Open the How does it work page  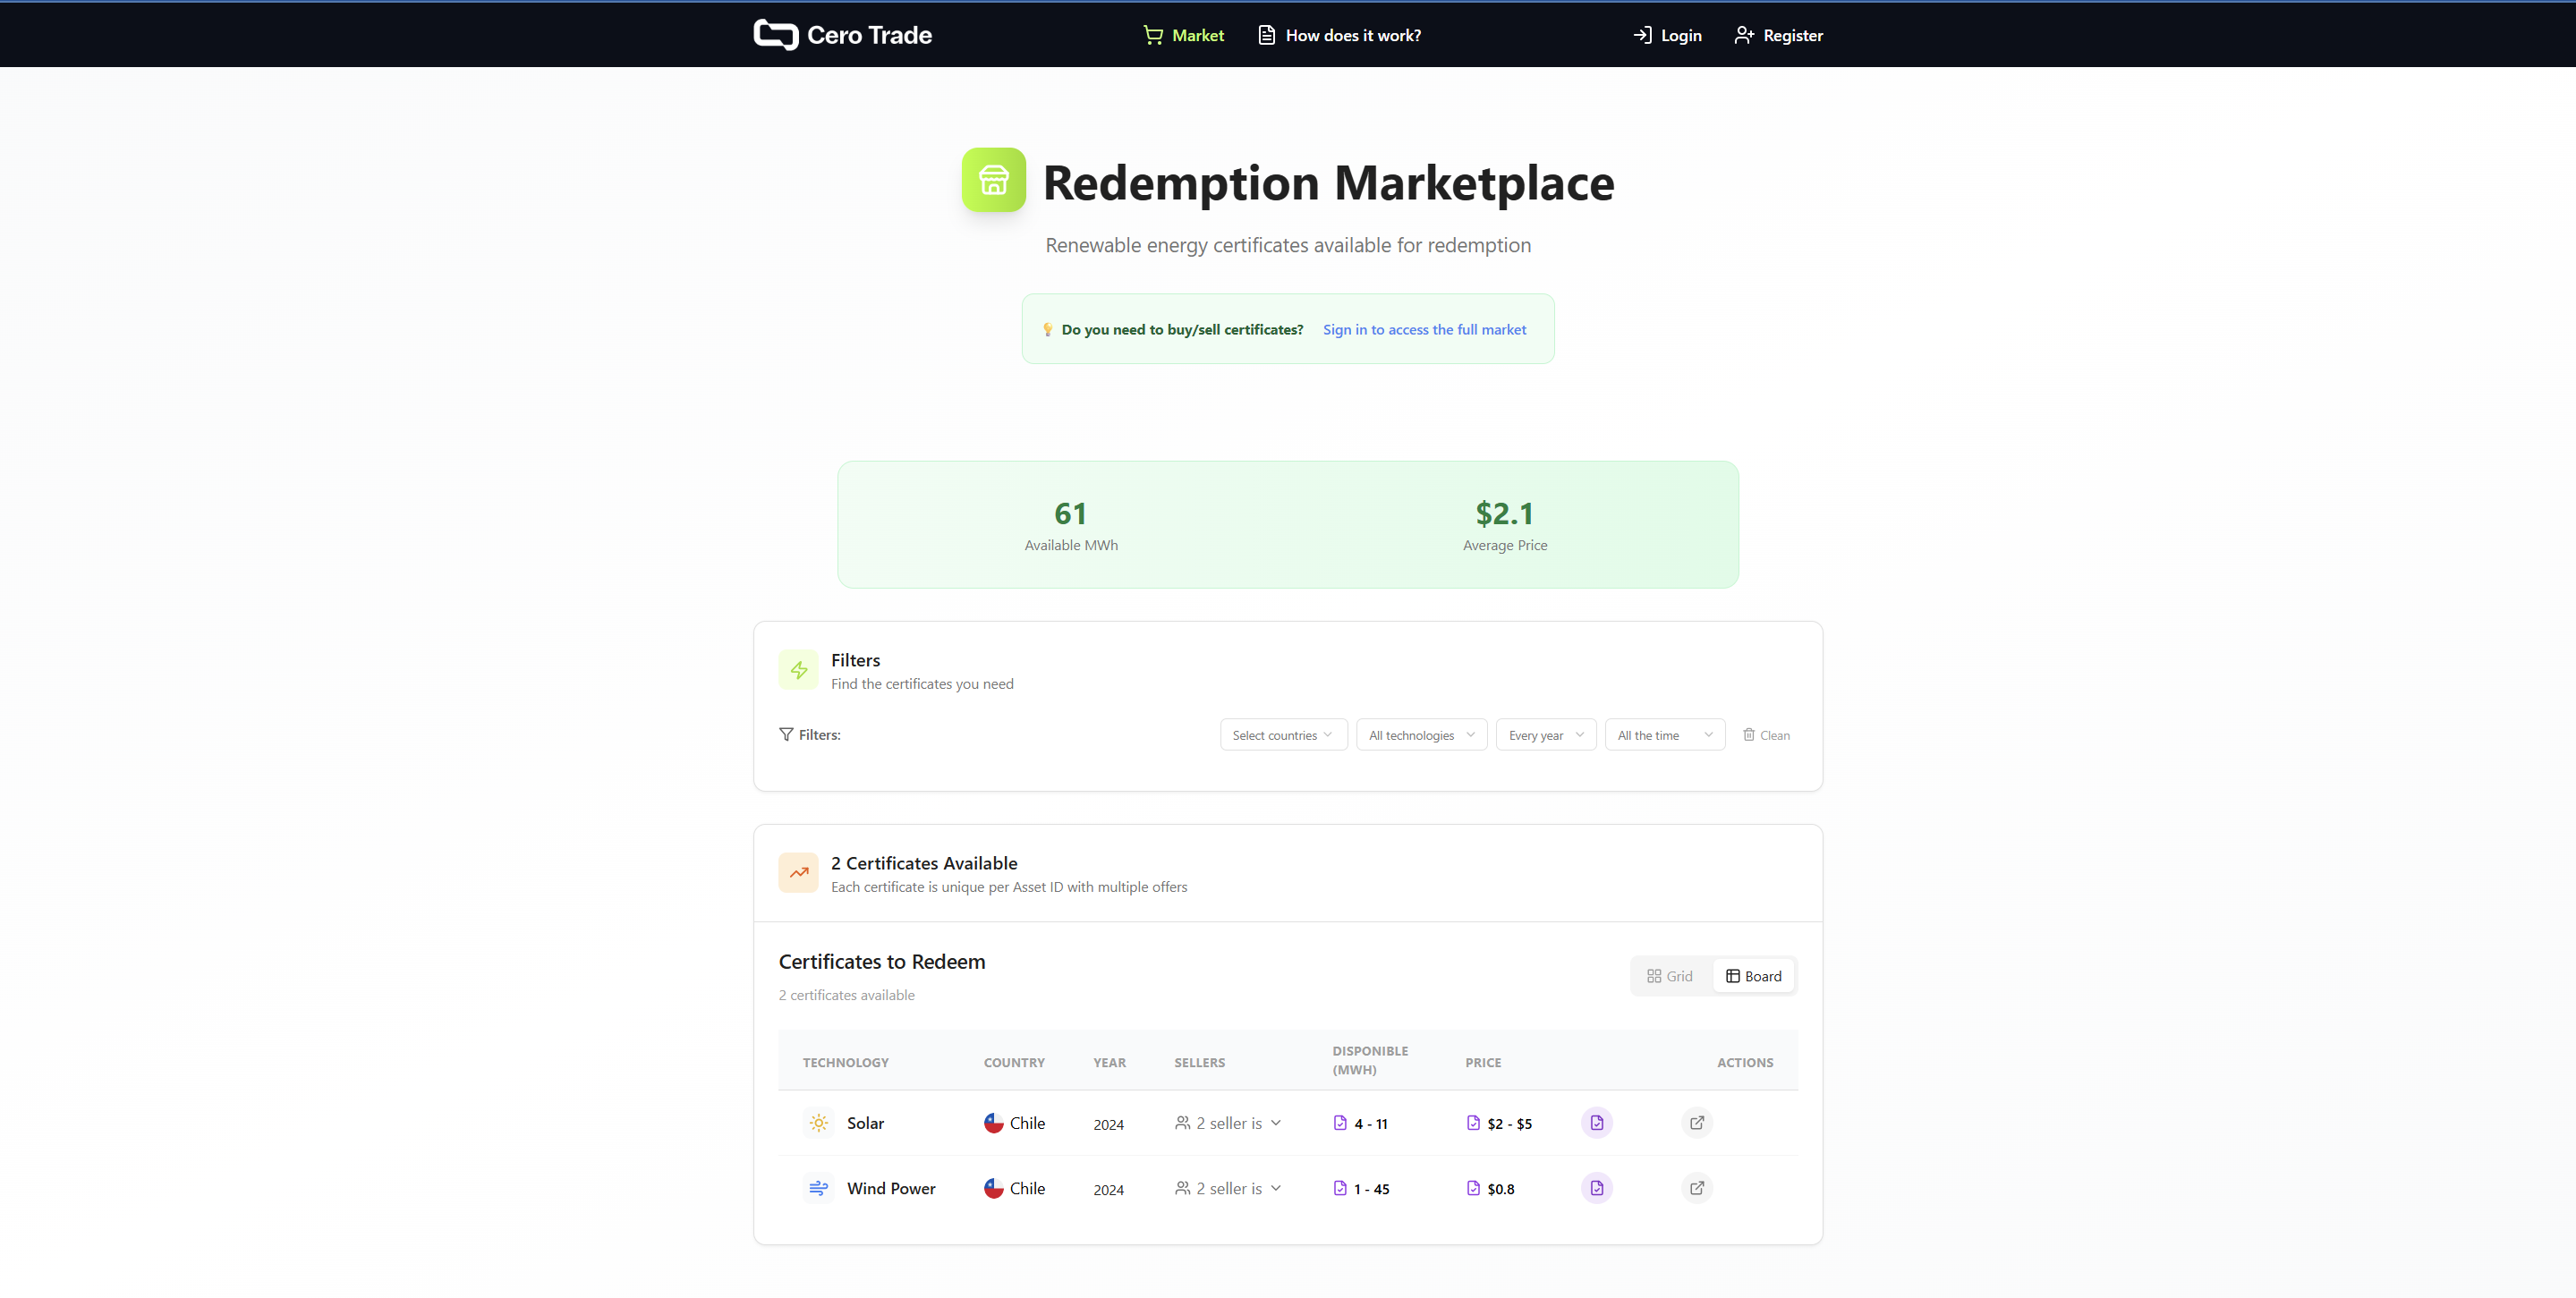(x=1352, y=34)
